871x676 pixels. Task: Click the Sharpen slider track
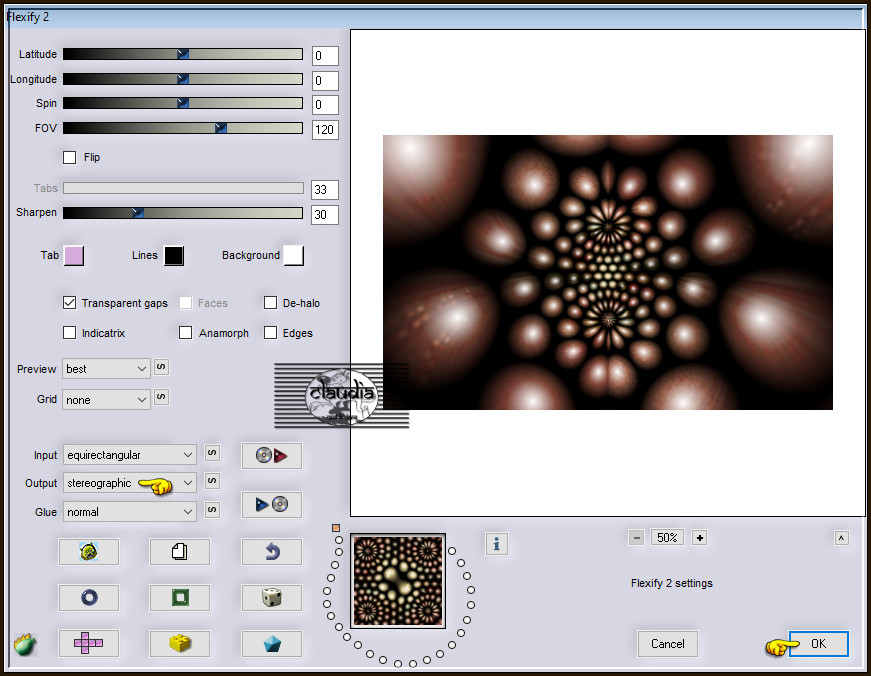coord(183,212)
